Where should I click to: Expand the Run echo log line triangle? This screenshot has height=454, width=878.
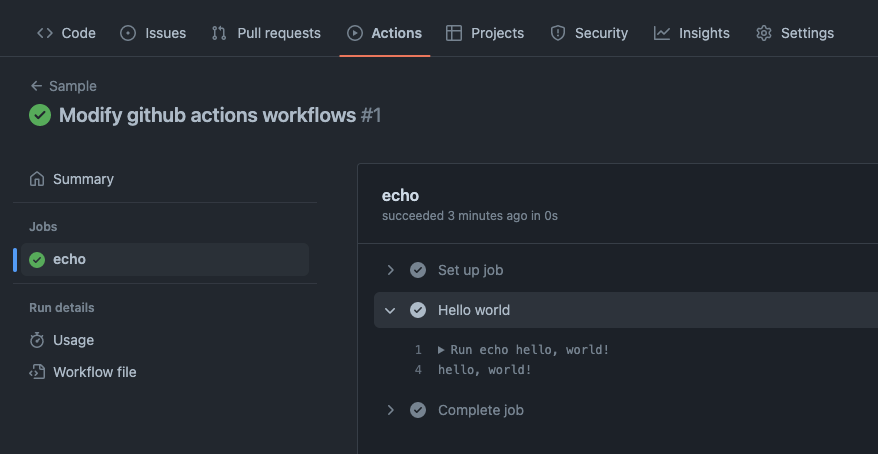click(442, 350)
